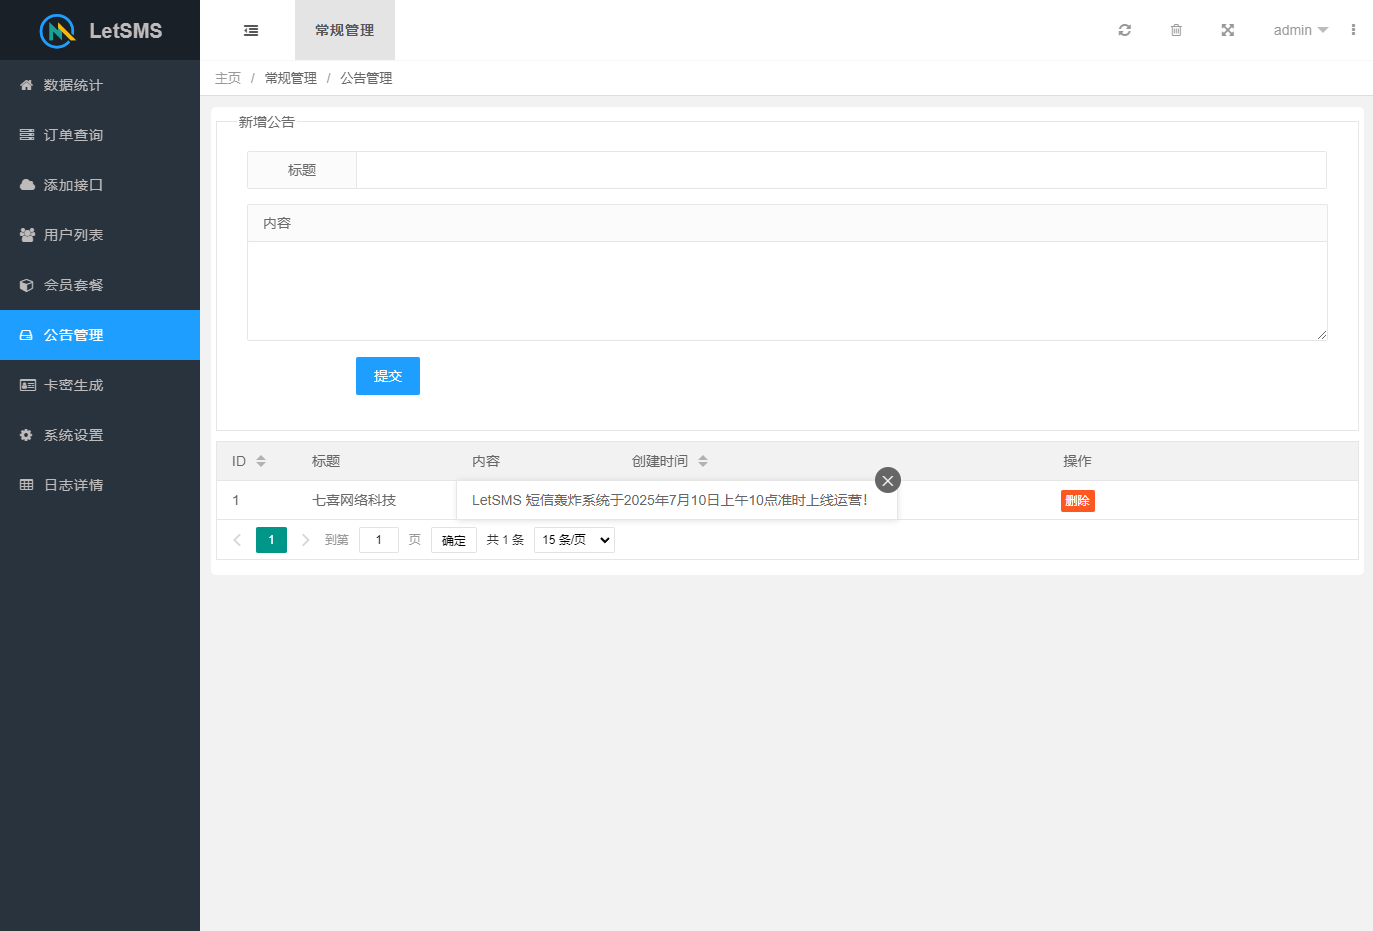Toggle fullscreen with the expand icon
This screenshot has width=1373, height=931.
point(1227,30)
